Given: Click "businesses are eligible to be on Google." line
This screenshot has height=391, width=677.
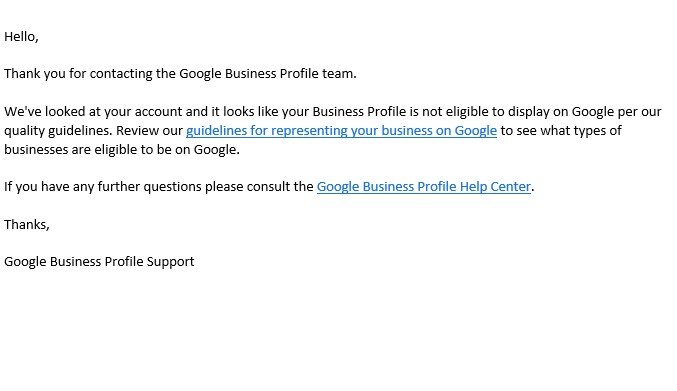Looking at the screenshot, I should pos(122,150).
